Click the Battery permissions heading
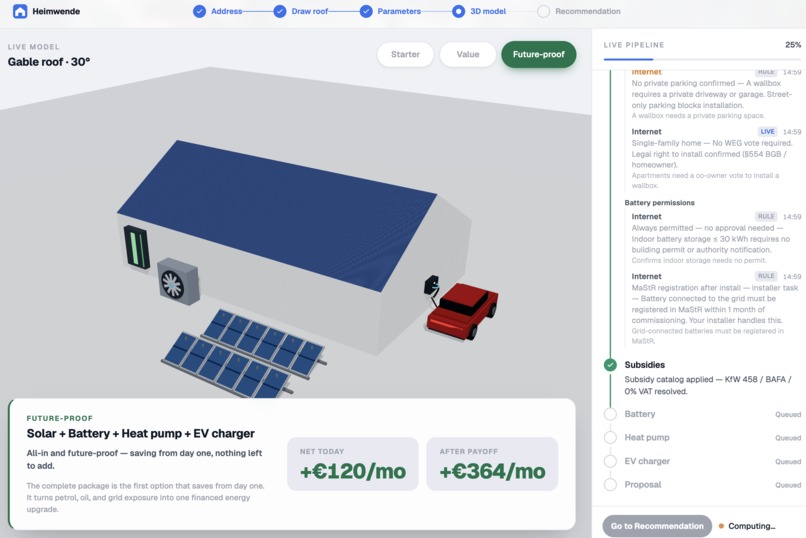806x538 pixels. 660,202
